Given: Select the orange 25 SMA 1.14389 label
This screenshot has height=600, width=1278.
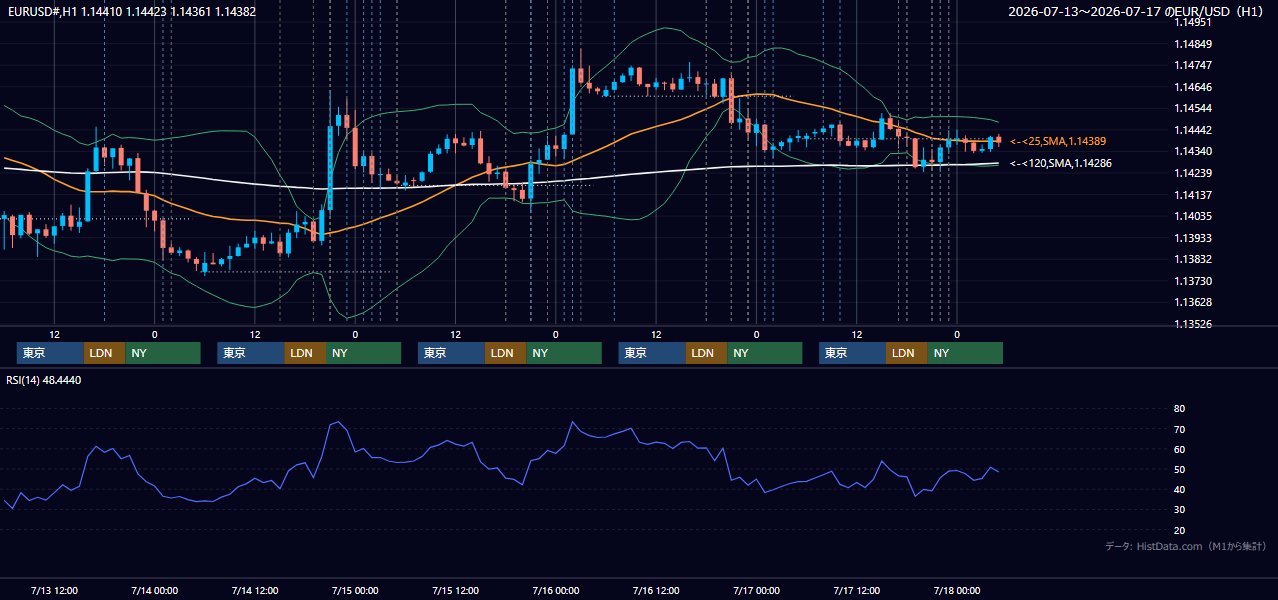Looking at the screenshot, I should point(1058,142).
